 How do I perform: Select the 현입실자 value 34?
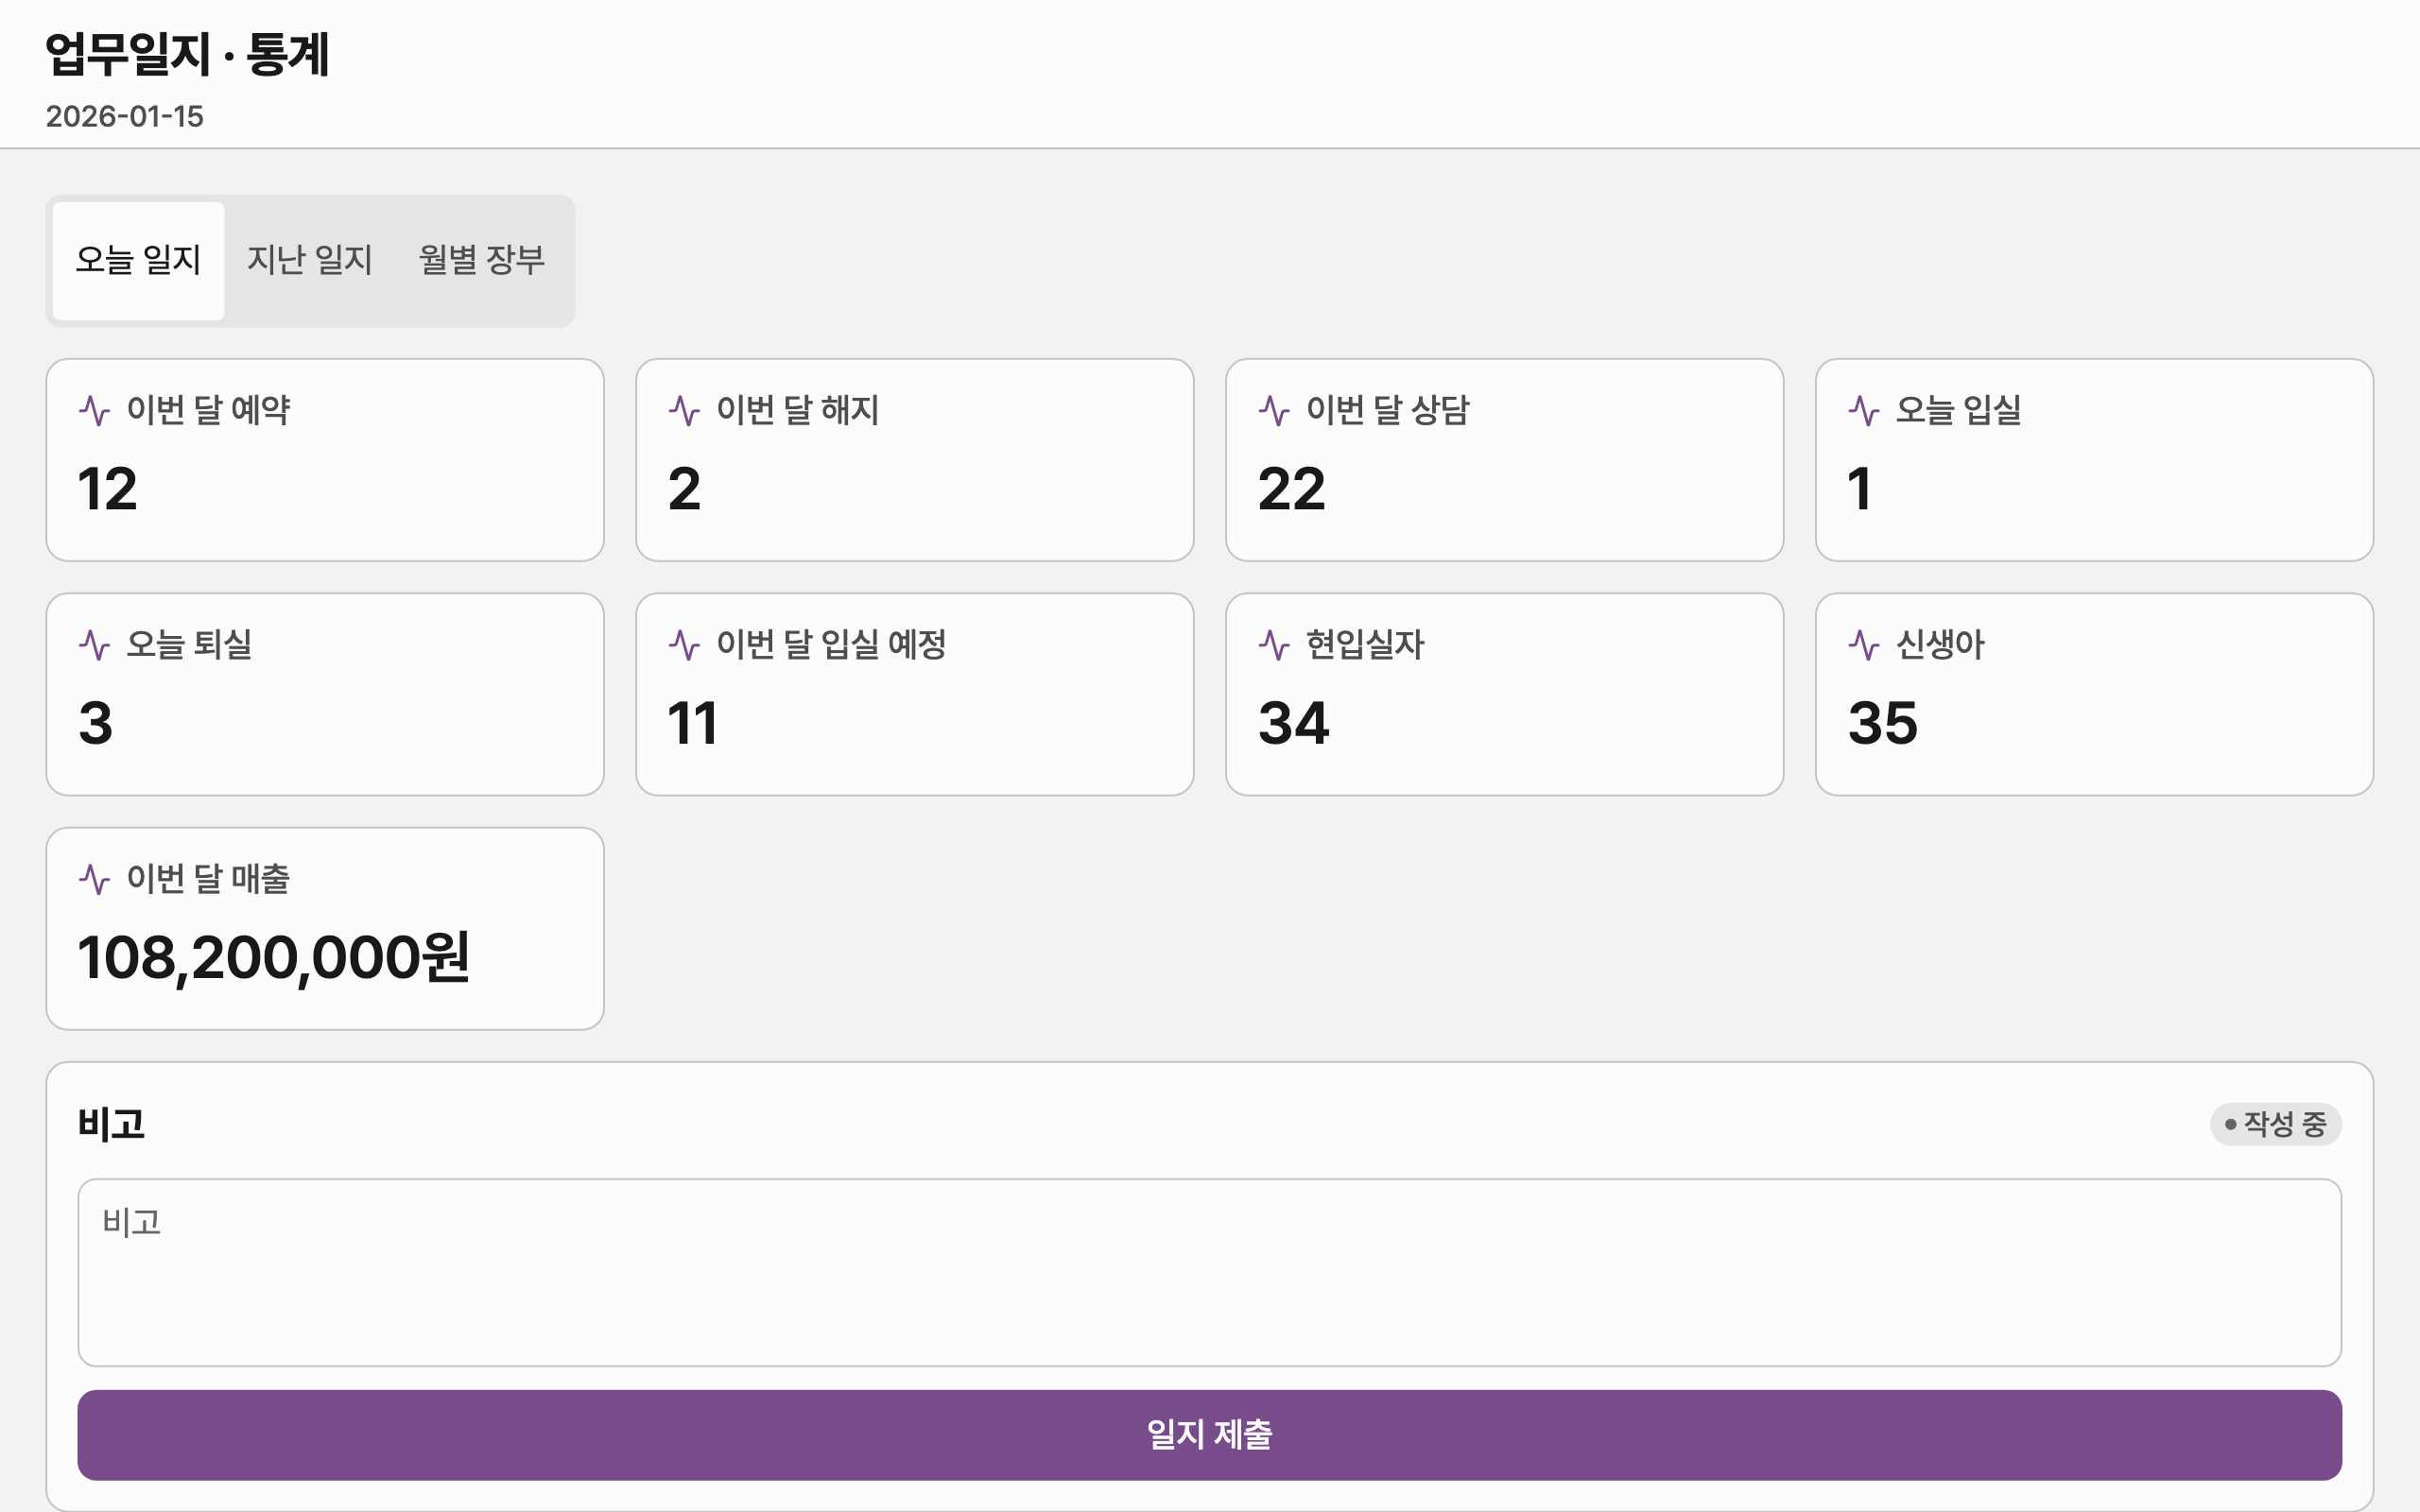[1293, 723]
